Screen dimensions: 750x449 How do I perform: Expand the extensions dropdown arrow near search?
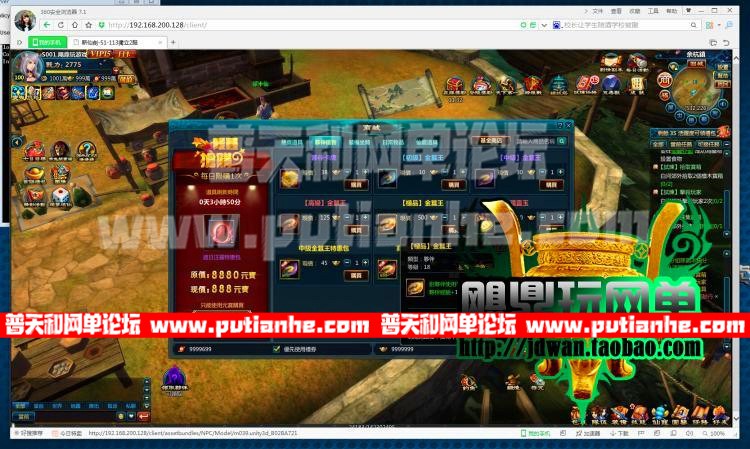click(x=719, y=25)
